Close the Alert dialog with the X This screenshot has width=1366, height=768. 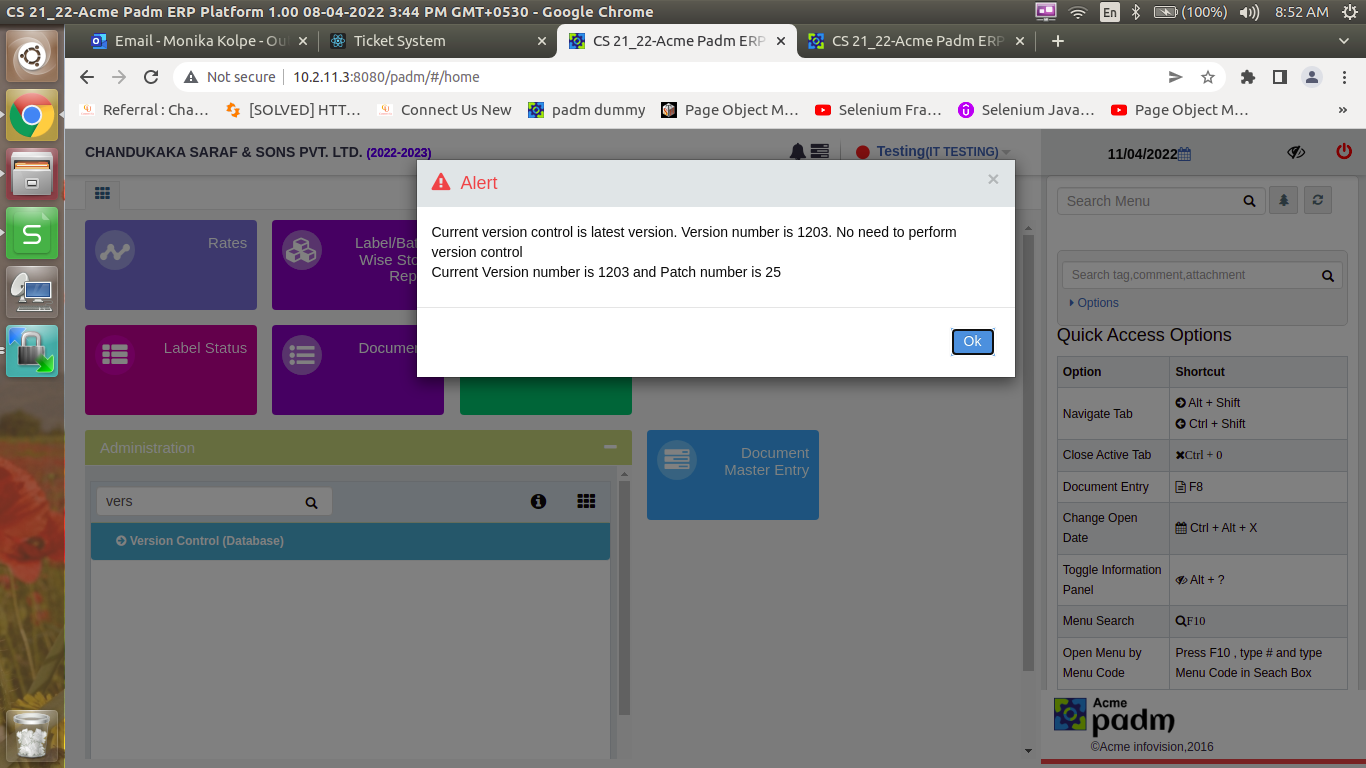point(993,179)
